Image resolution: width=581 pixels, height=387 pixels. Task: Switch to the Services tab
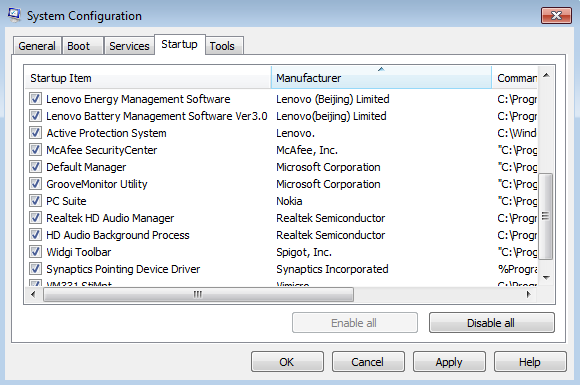(129, 46)
